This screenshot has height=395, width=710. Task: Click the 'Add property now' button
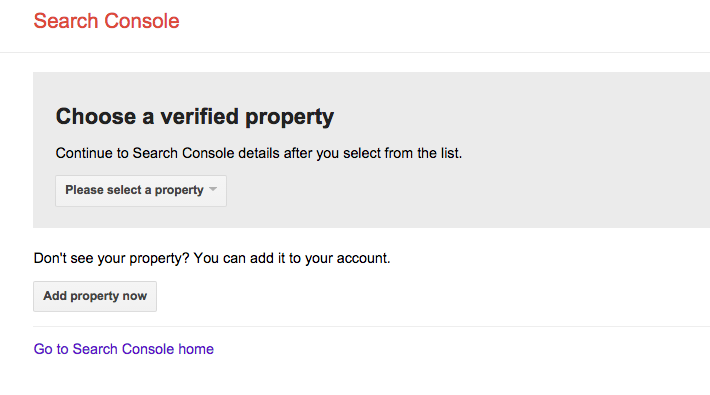pyautogui.click(x=95, y=296)
